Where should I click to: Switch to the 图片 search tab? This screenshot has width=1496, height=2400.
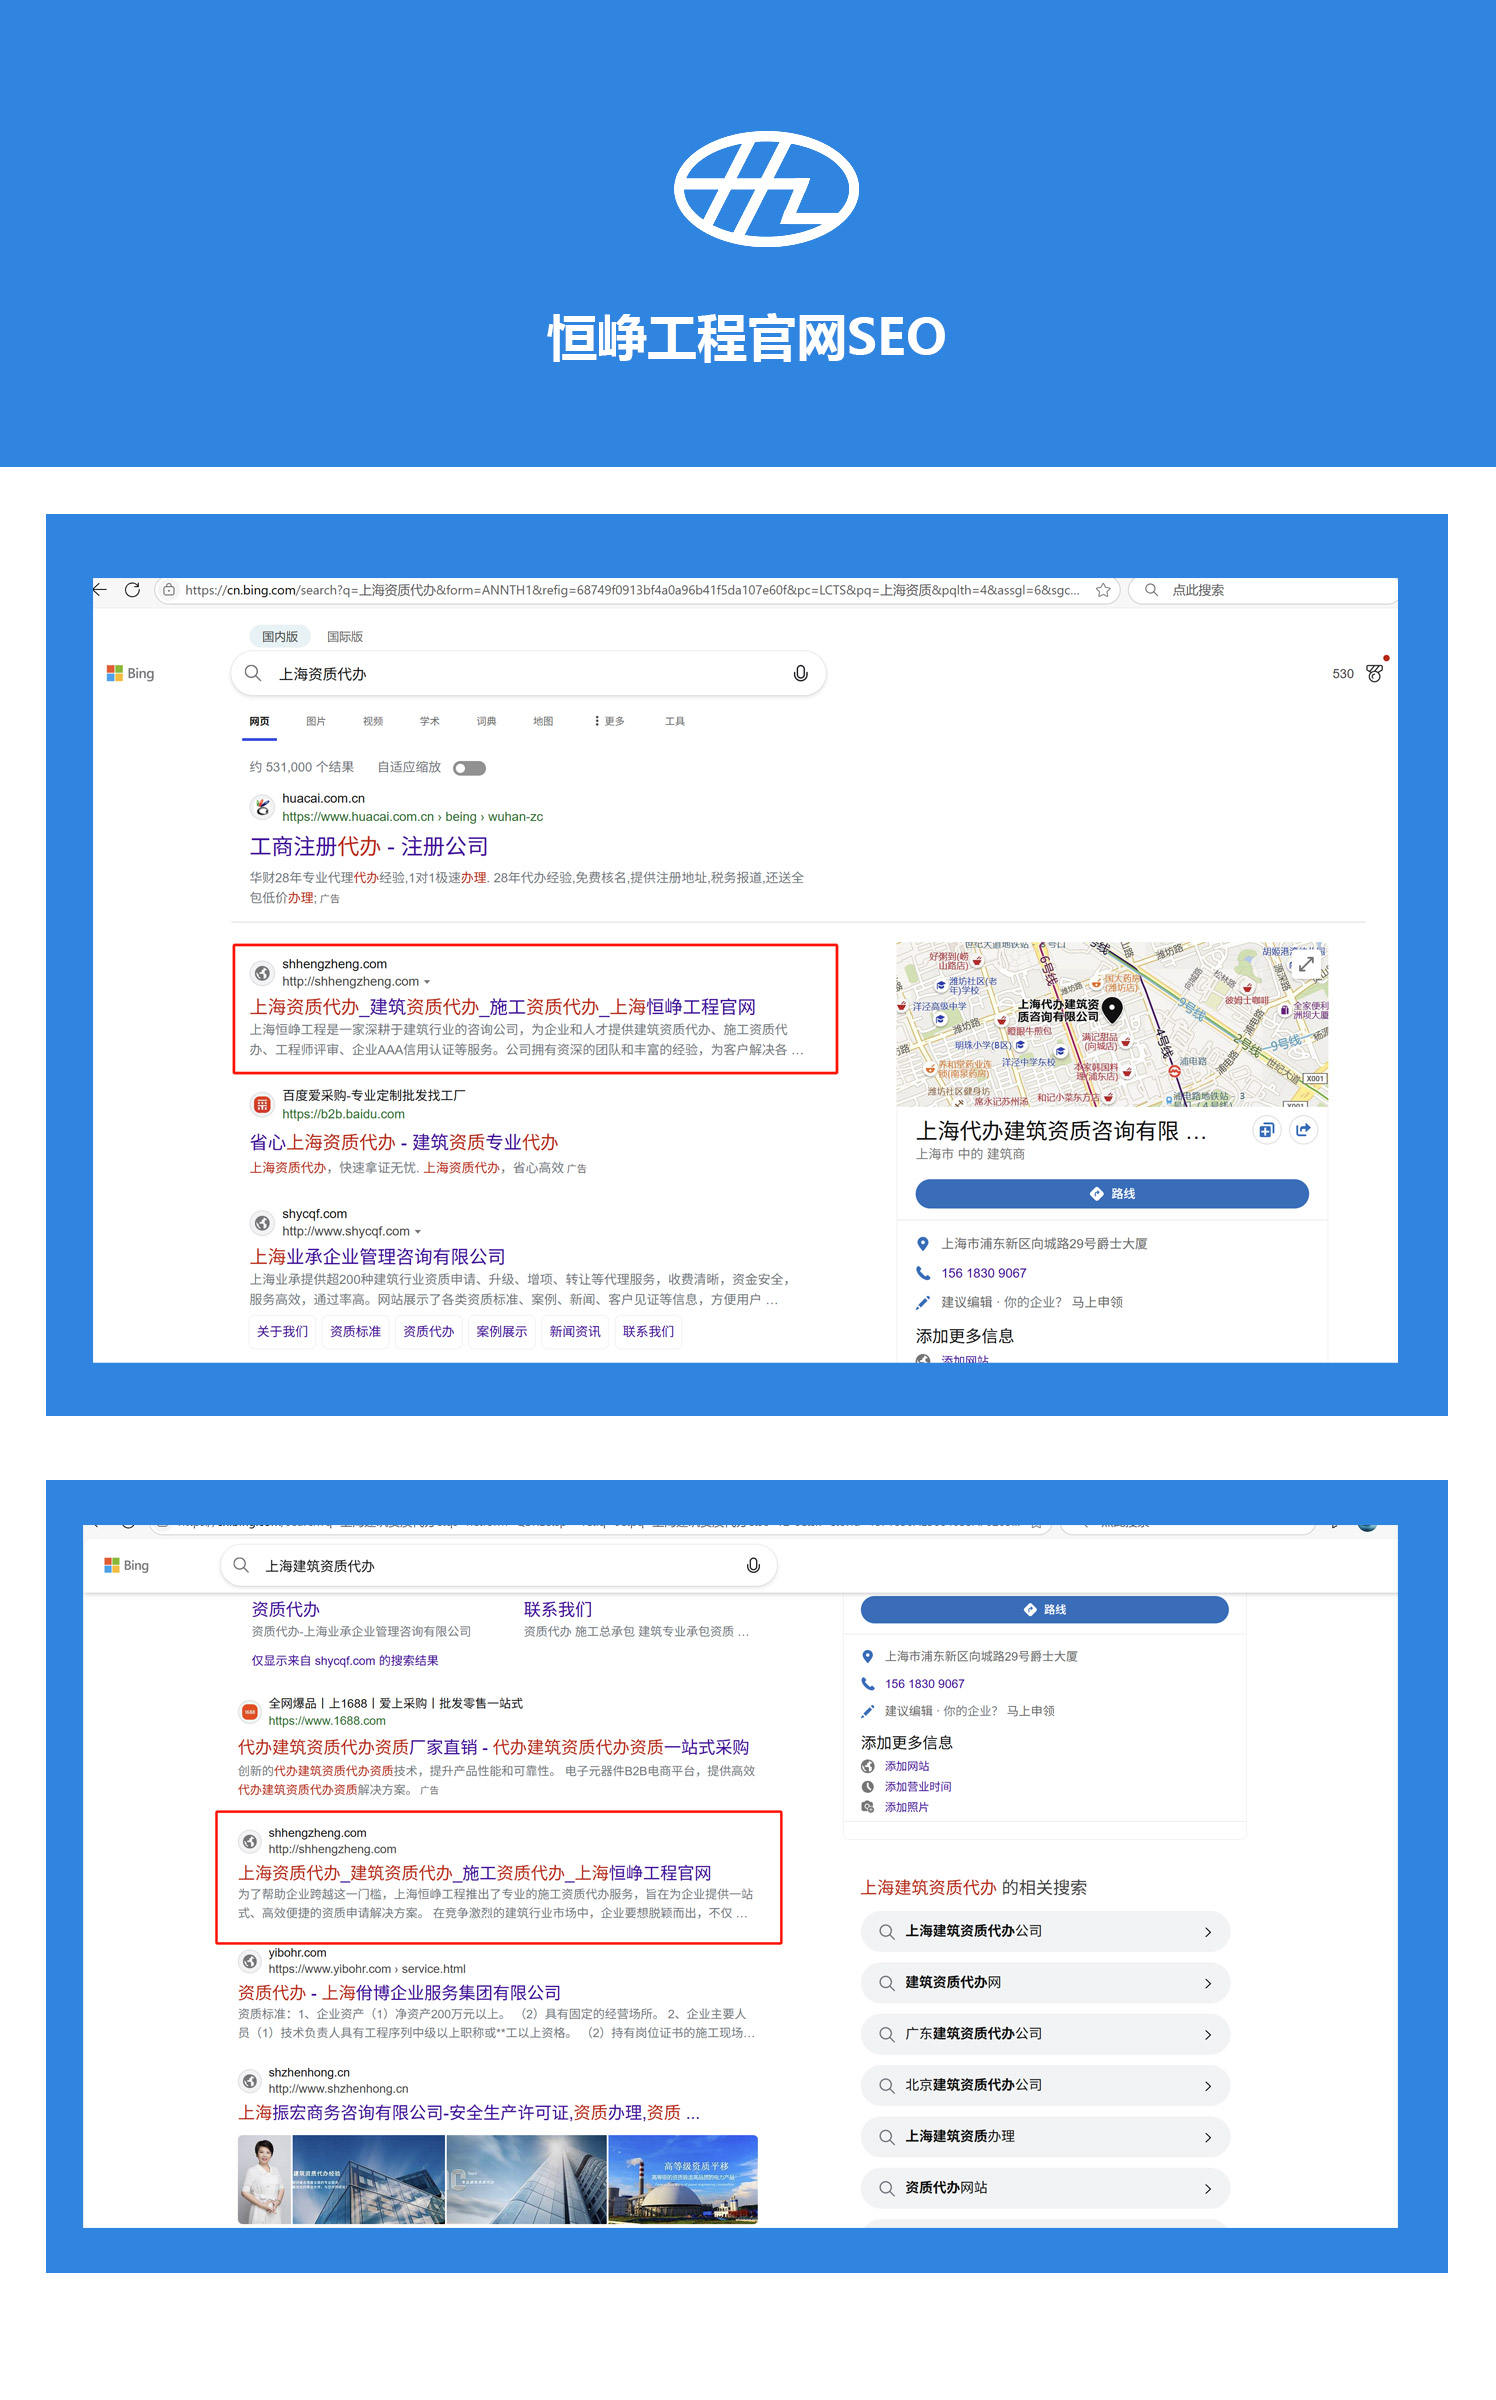(316, 721)
